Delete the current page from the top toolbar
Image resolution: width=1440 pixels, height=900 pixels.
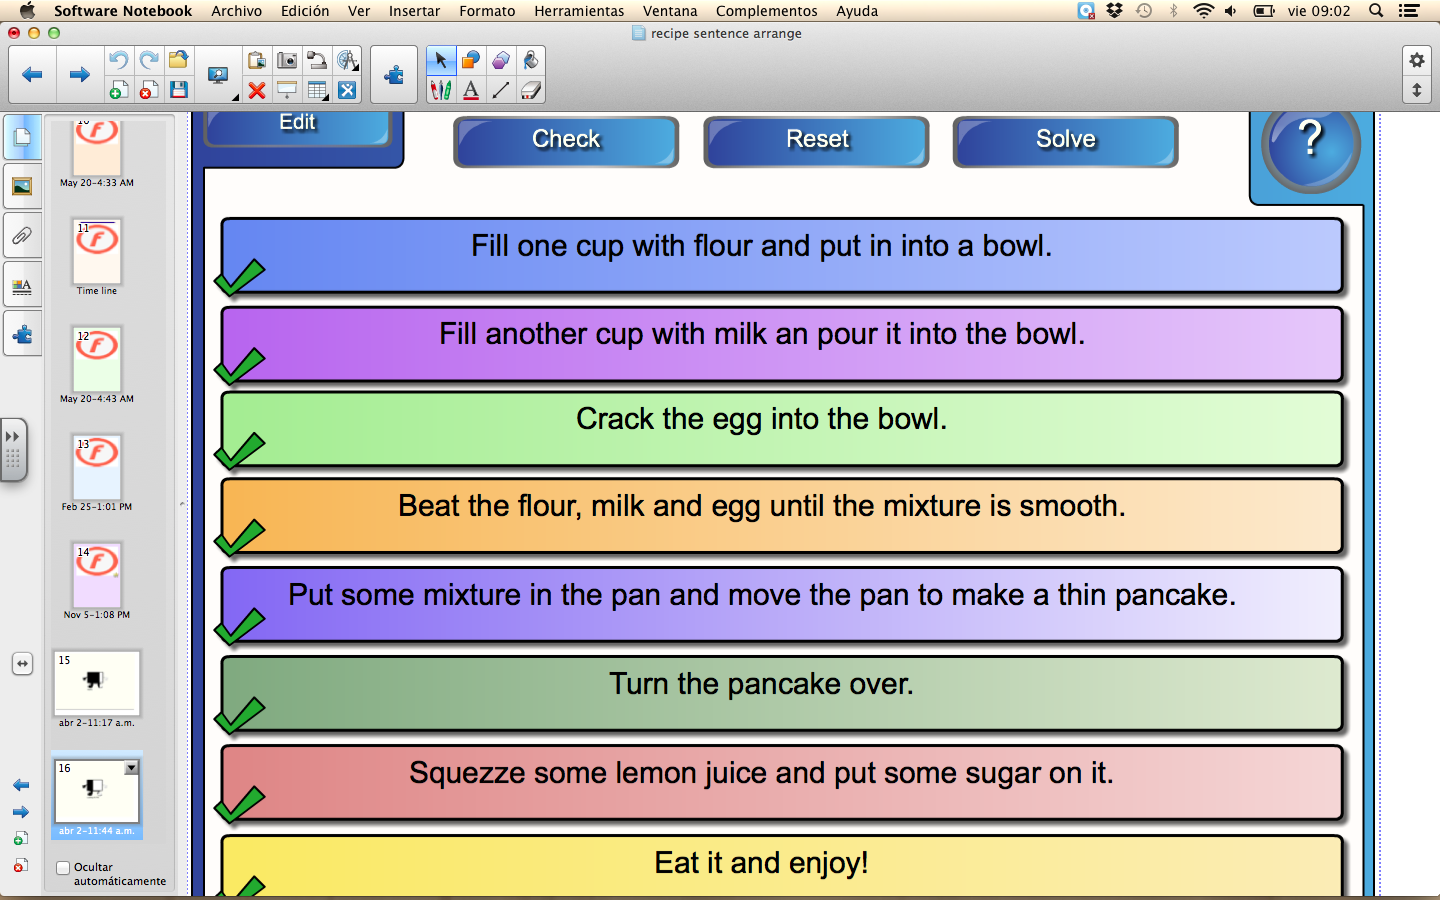coord(148,90)
